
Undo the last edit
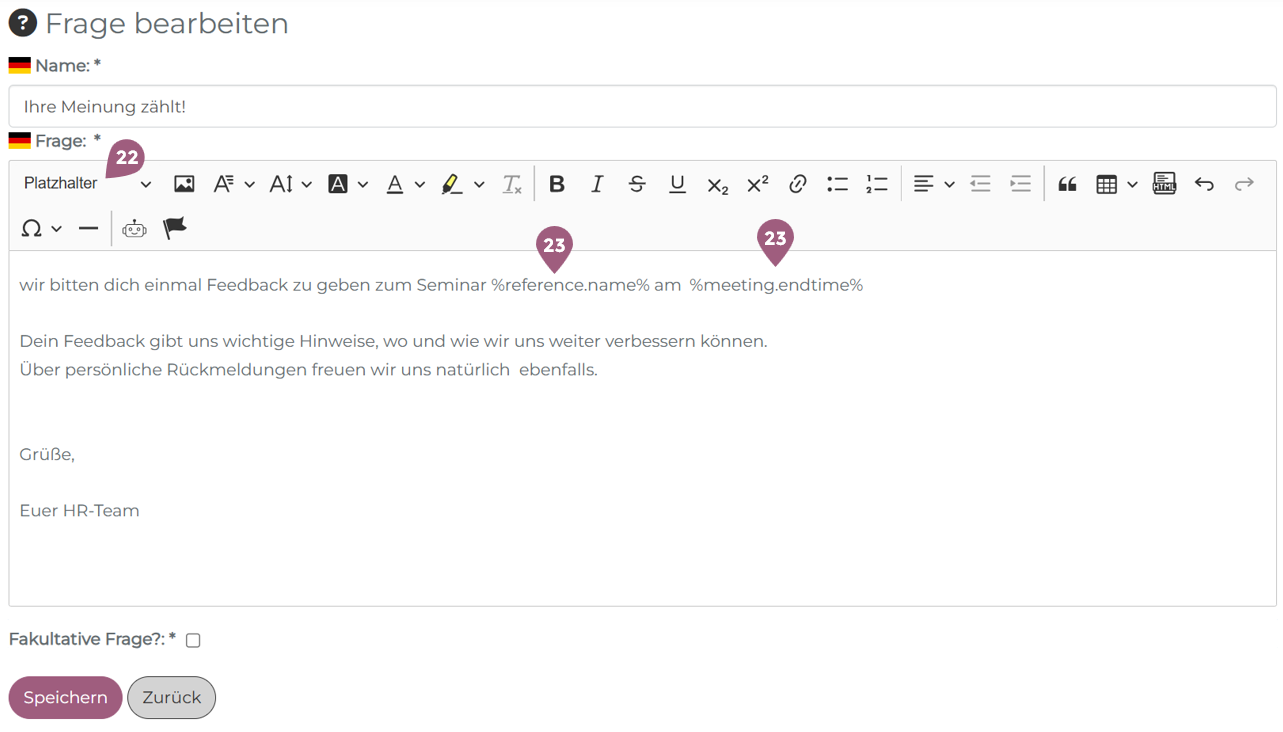pos(1204,184)
